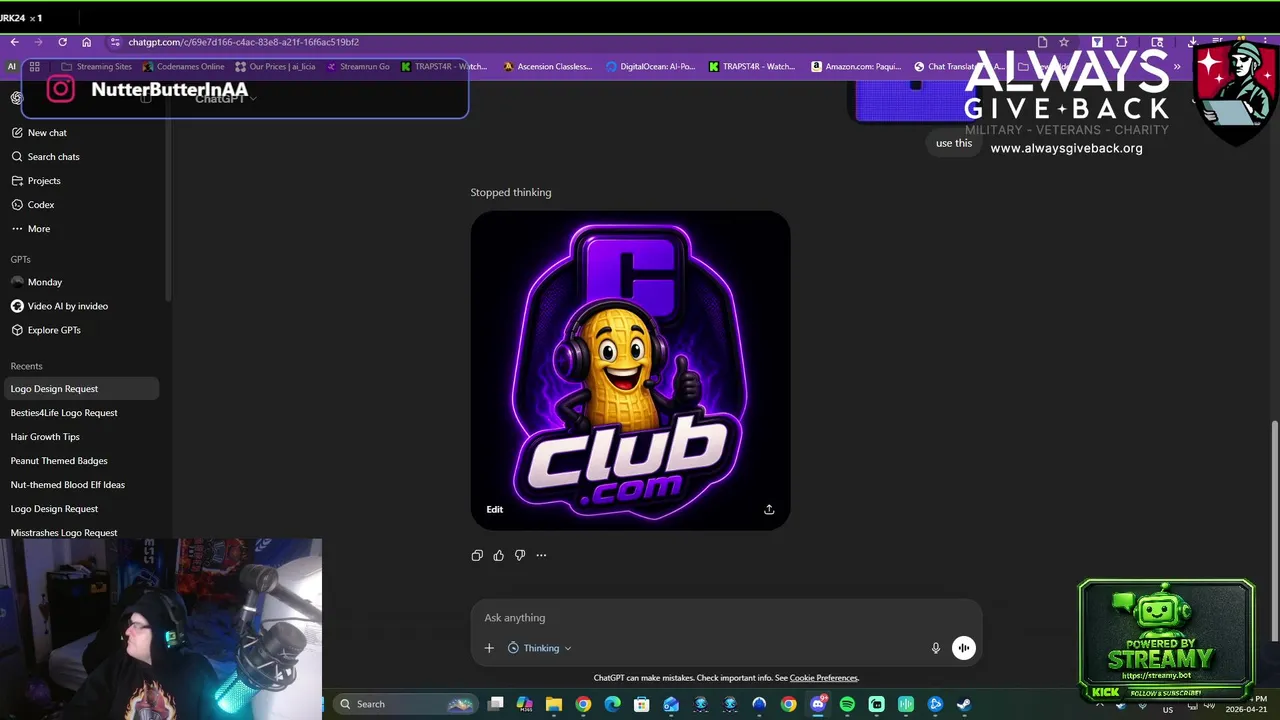This screenshot has width=1280, height=720.
Task: Open Task View from the taskbar
Action: 495,704
